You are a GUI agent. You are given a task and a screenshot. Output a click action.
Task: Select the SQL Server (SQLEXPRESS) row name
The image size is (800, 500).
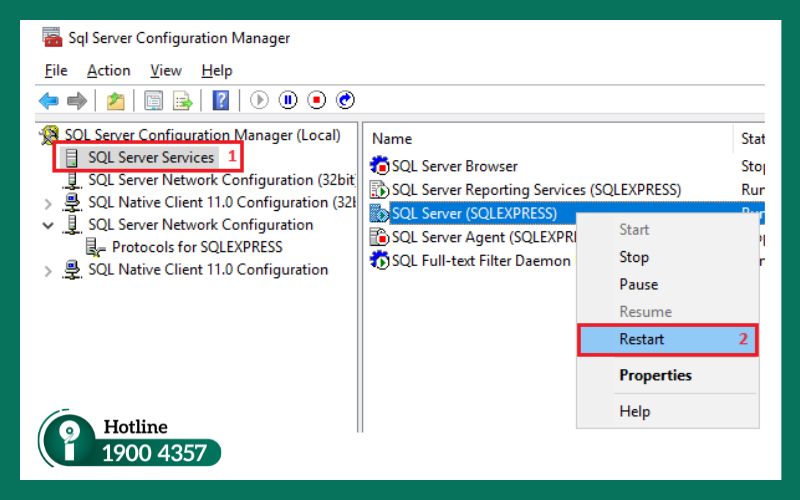(x=474, y=213)
